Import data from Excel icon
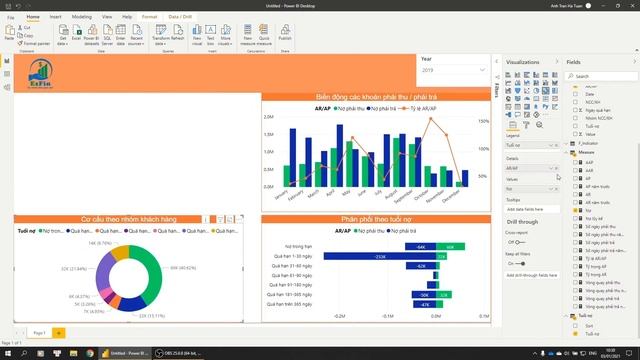Image resolution: width=640 pixels, height=360 pixels. [x=76, y=30]
